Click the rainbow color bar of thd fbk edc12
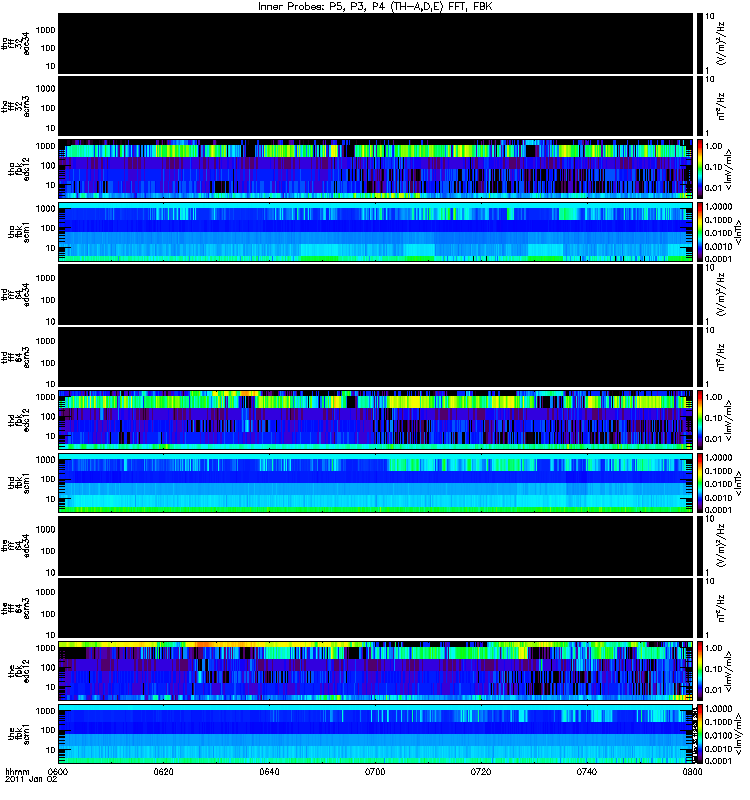The image size is (750, 800). (x=699, y=419)
